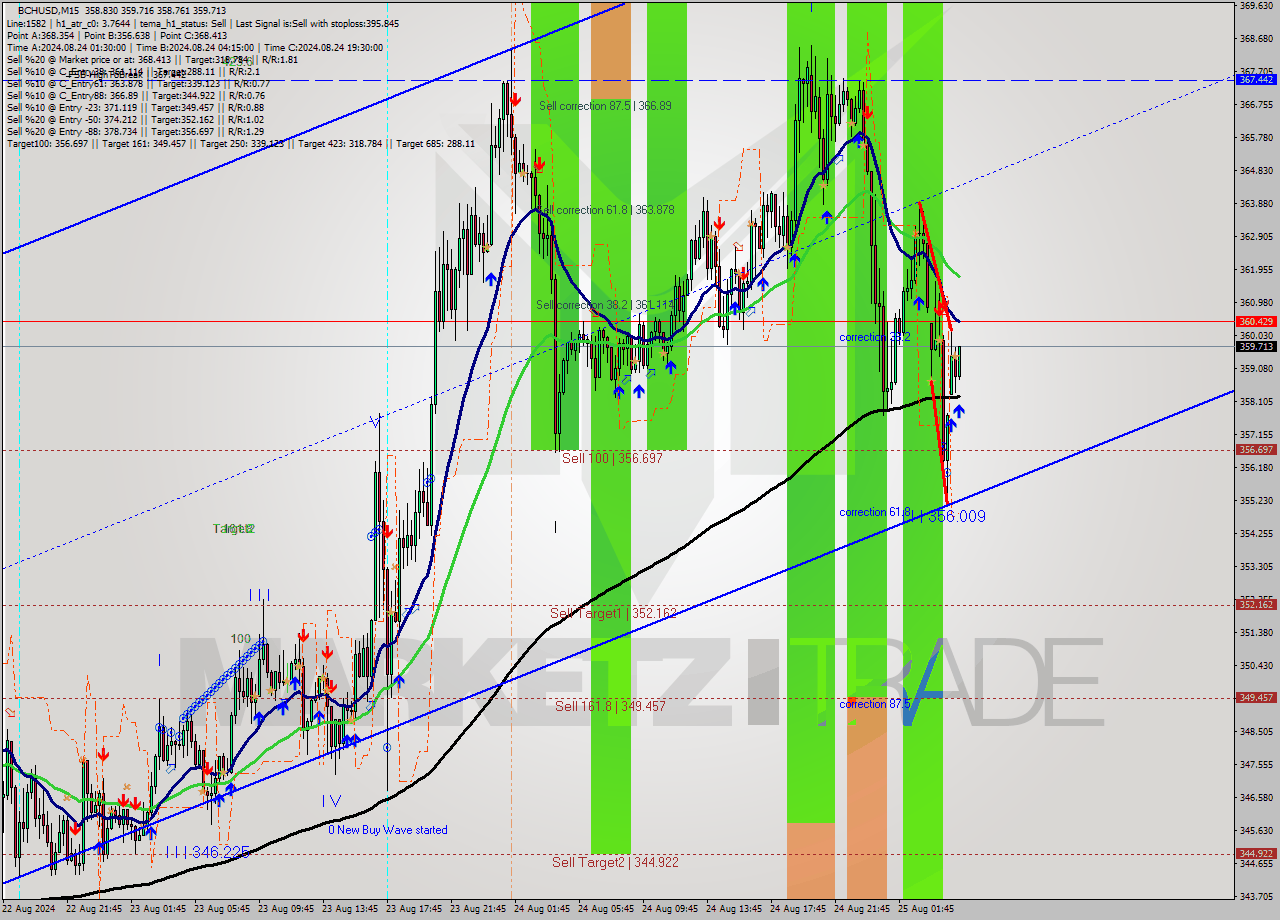This screenshot has height=920, width=1280.
Task: Click the BCHUSD,M15 symbol title
Action: tap(49, 10)
